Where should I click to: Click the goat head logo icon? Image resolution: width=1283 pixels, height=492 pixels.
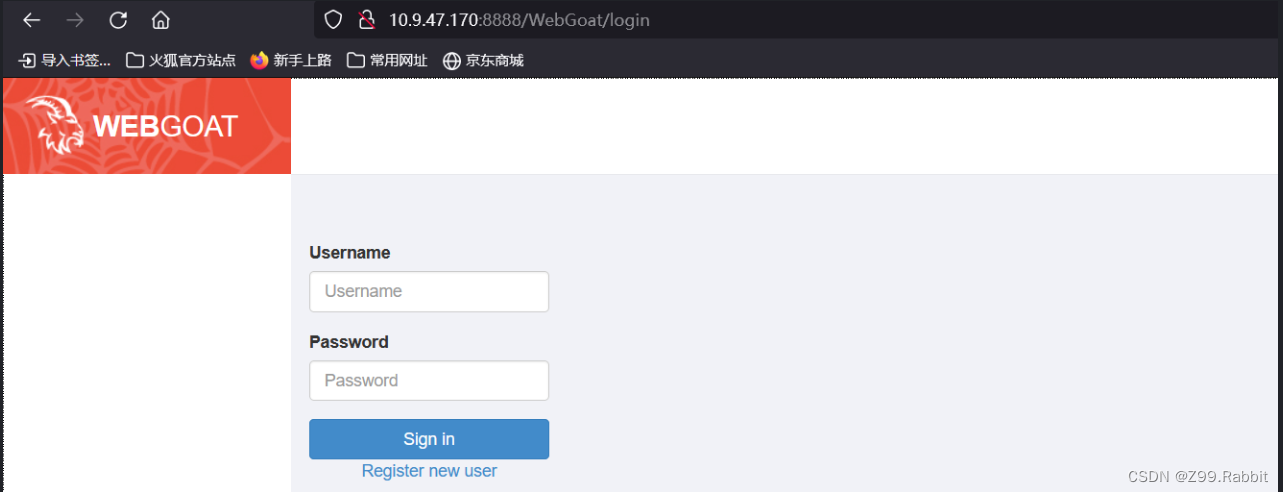click(x=56, y=126)
